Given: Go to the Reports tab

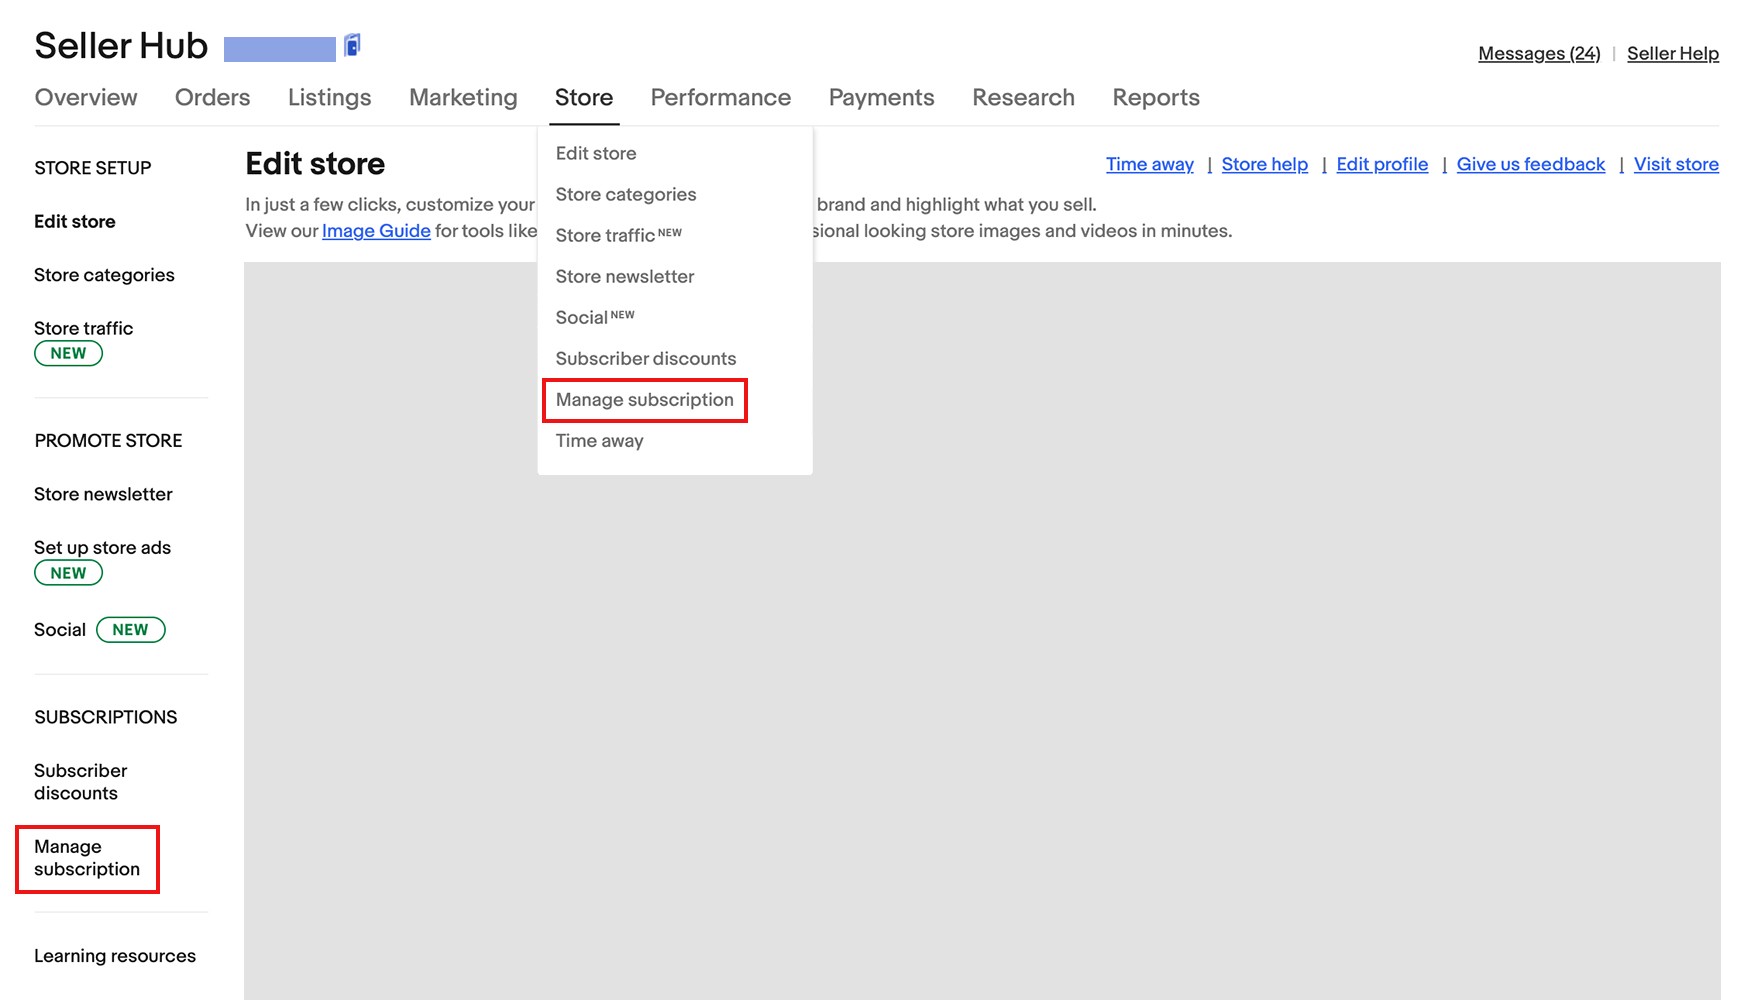Looking at the screenshot, I should 1156,97.
